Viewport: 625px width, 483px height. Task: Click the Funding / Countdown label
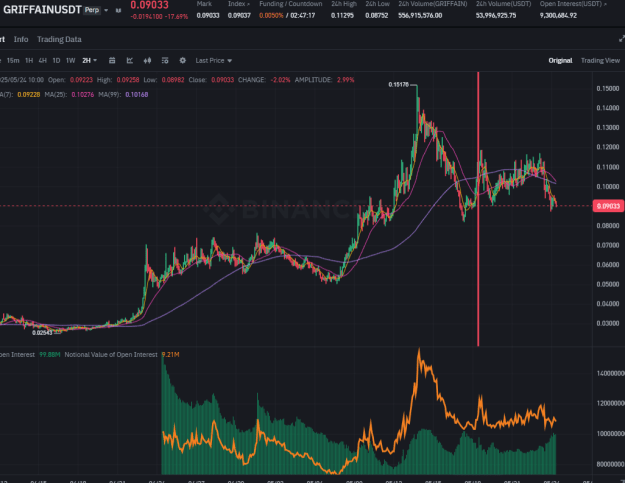point(291,4)
